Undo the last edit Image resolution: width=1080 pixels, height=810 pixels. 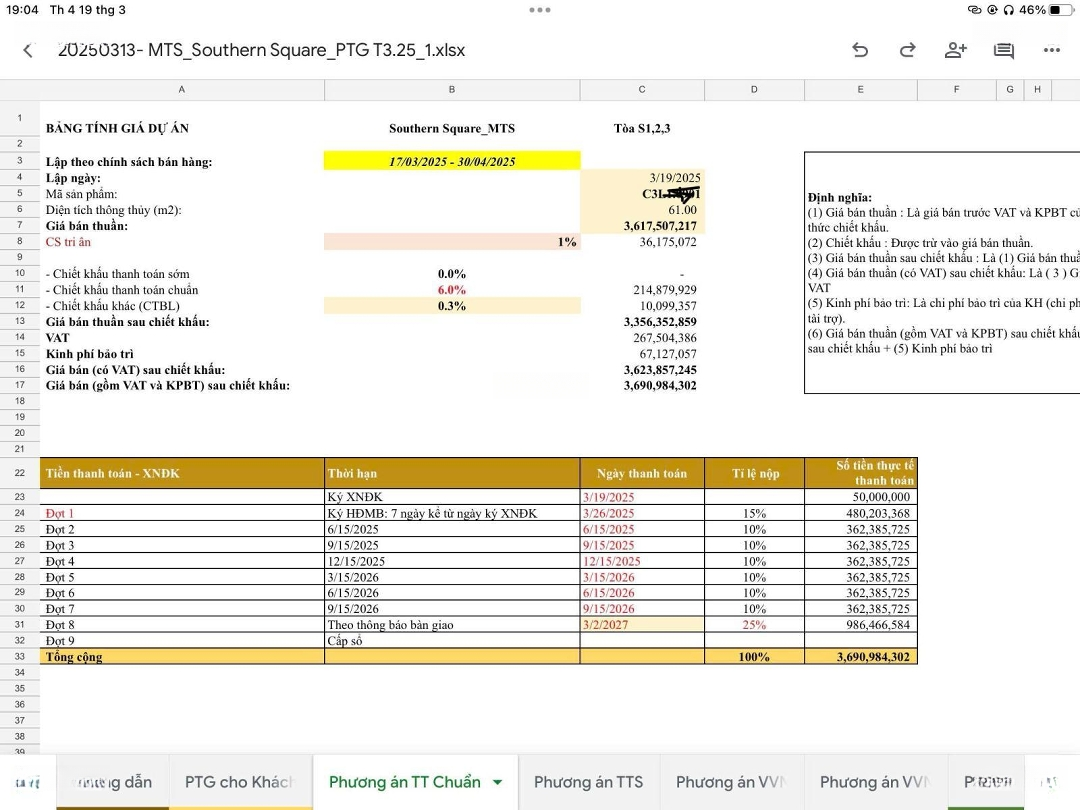click(x=859, y=50)
